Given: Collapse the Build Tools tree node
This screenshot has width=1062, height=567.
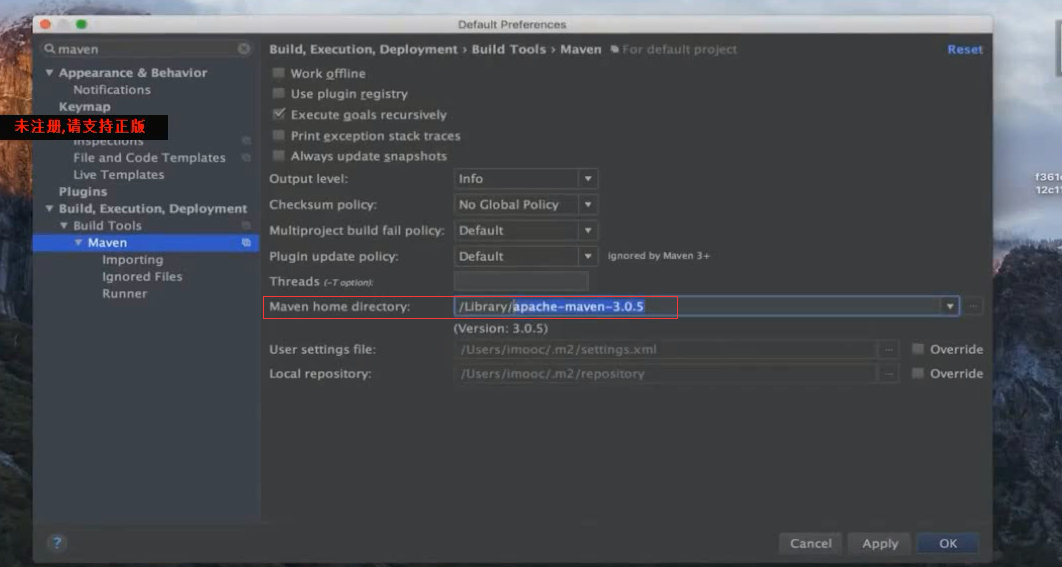Looking at the screenshot, I should tap(64, 226).
